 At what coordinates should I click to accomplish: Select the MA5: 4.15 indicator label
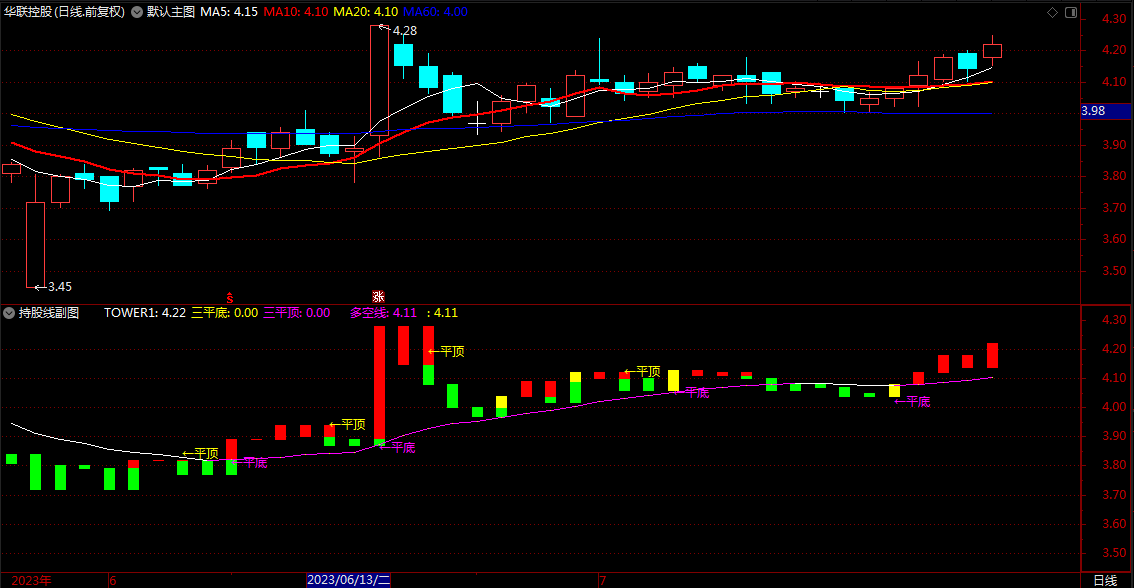click(x=229, y=12)
